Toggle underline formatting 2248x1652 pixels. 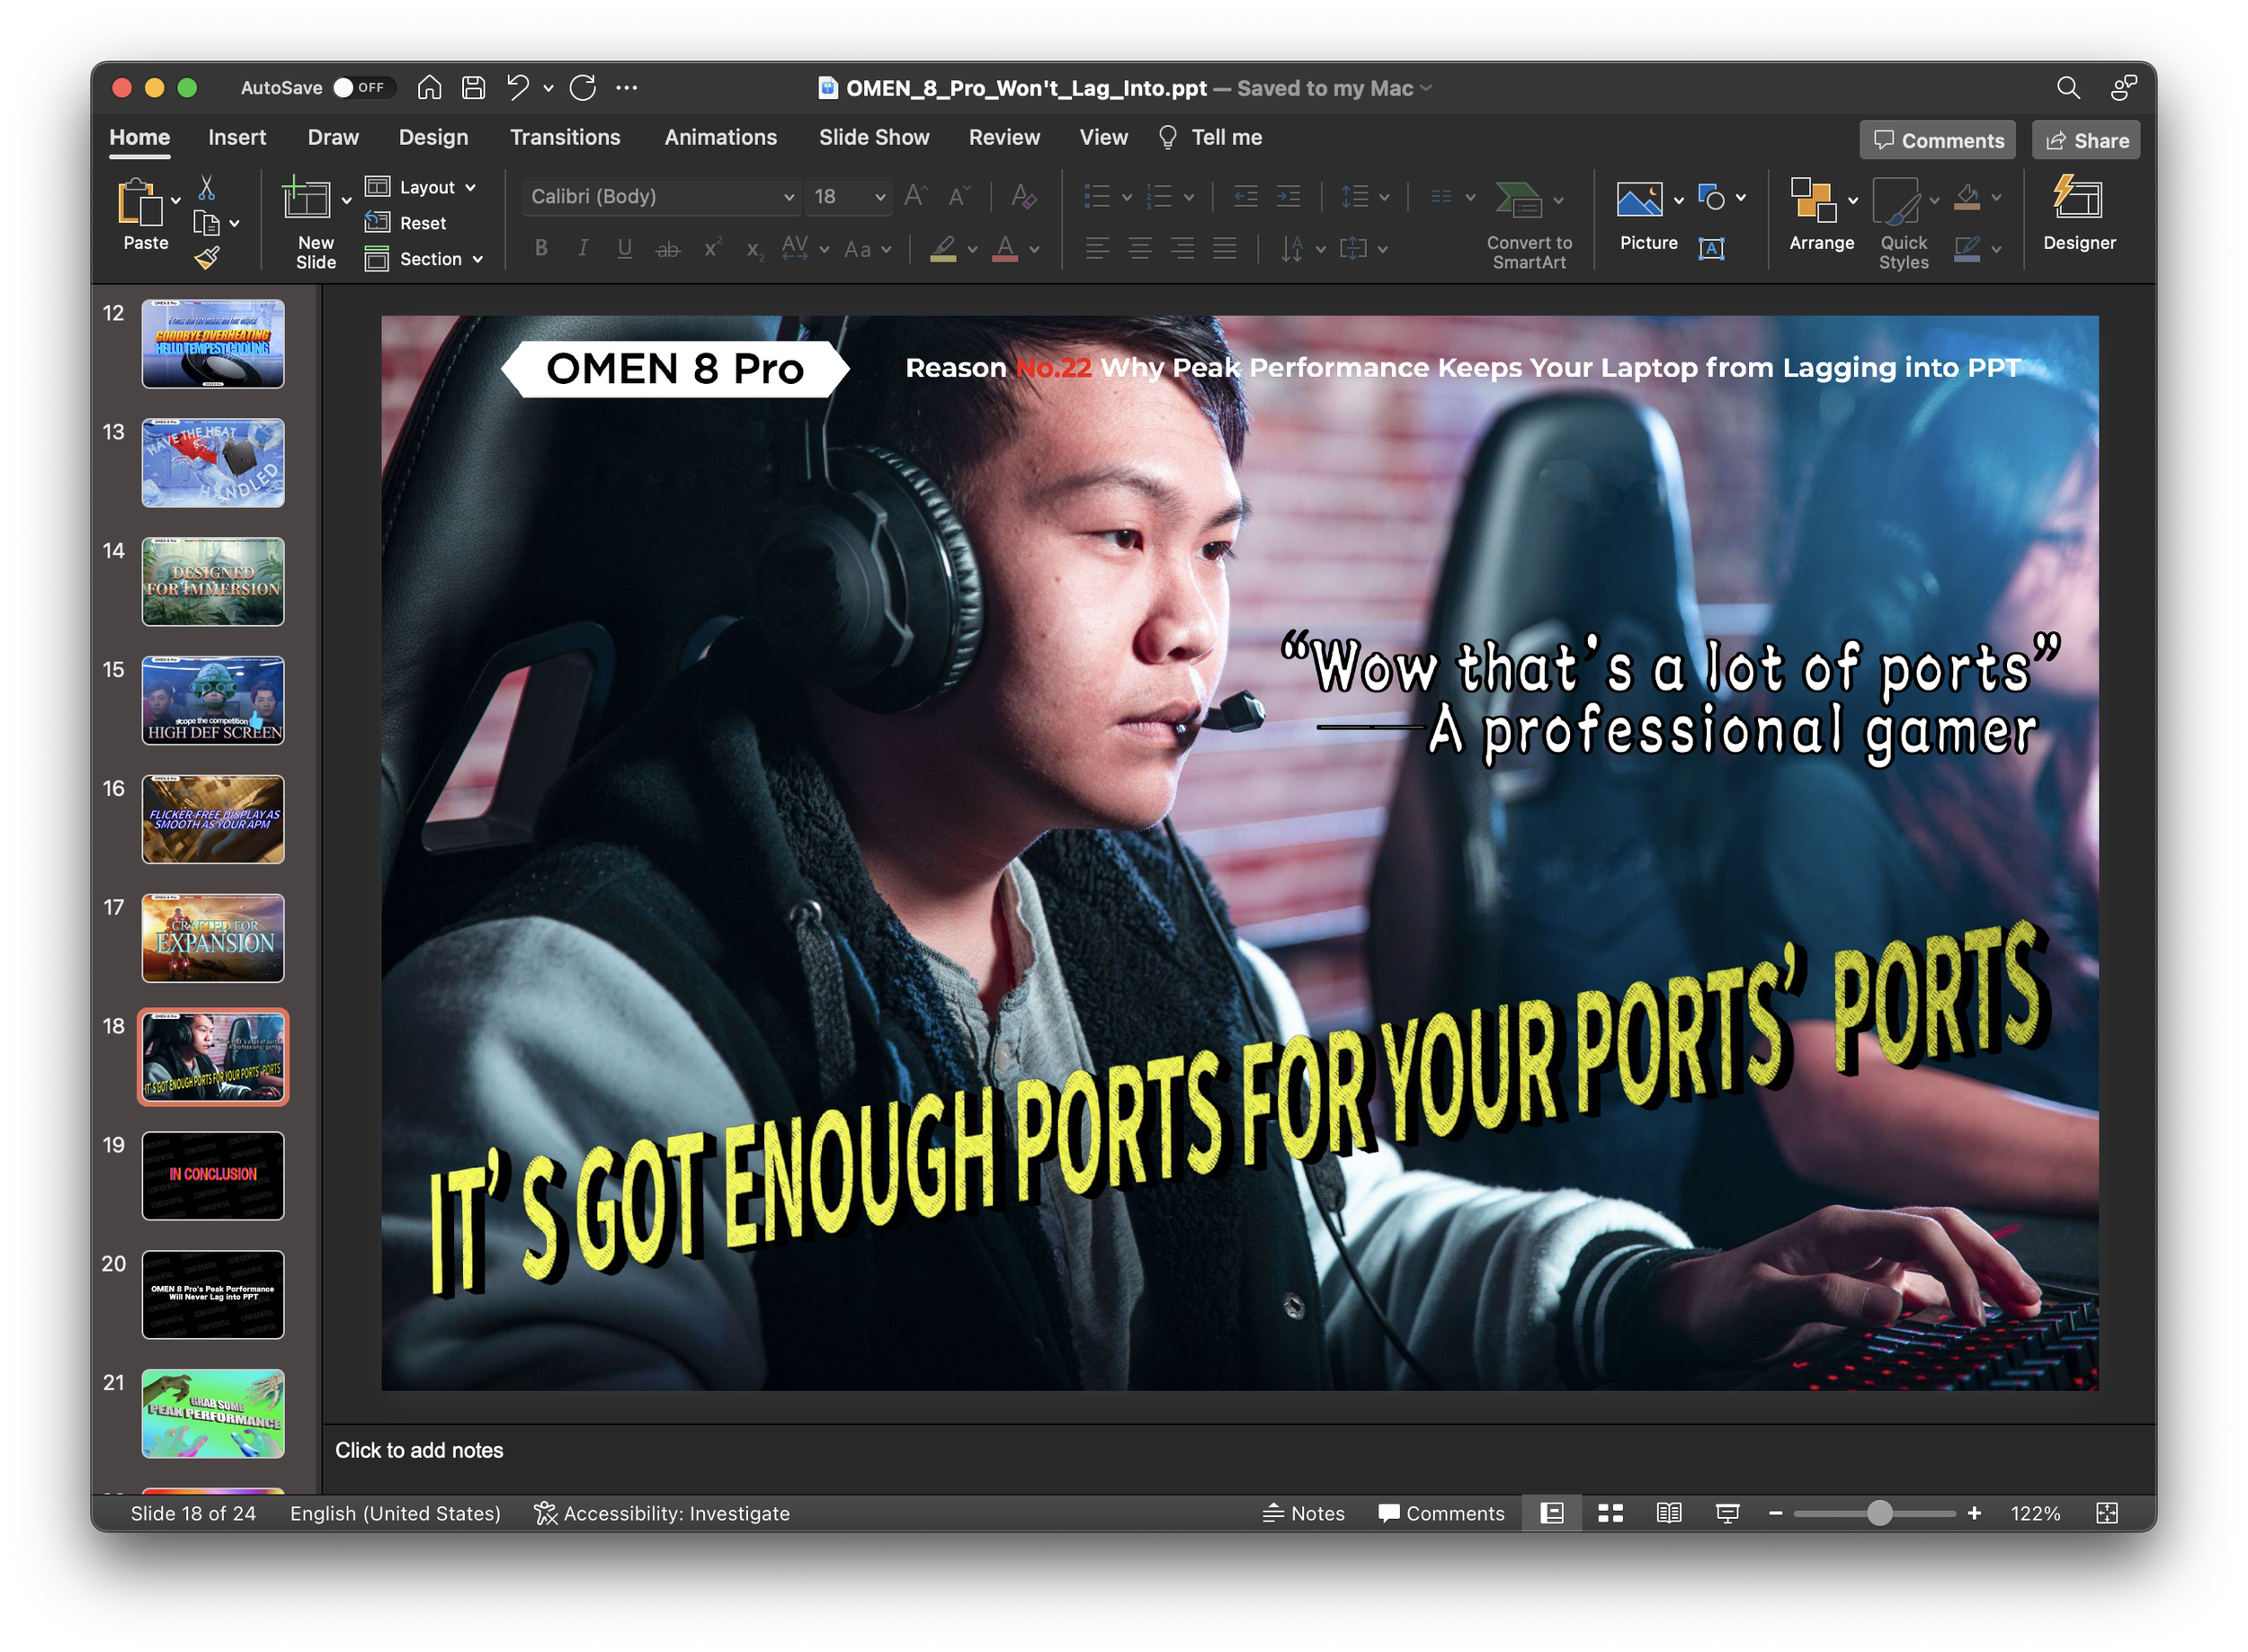click(x=624, y=249)
